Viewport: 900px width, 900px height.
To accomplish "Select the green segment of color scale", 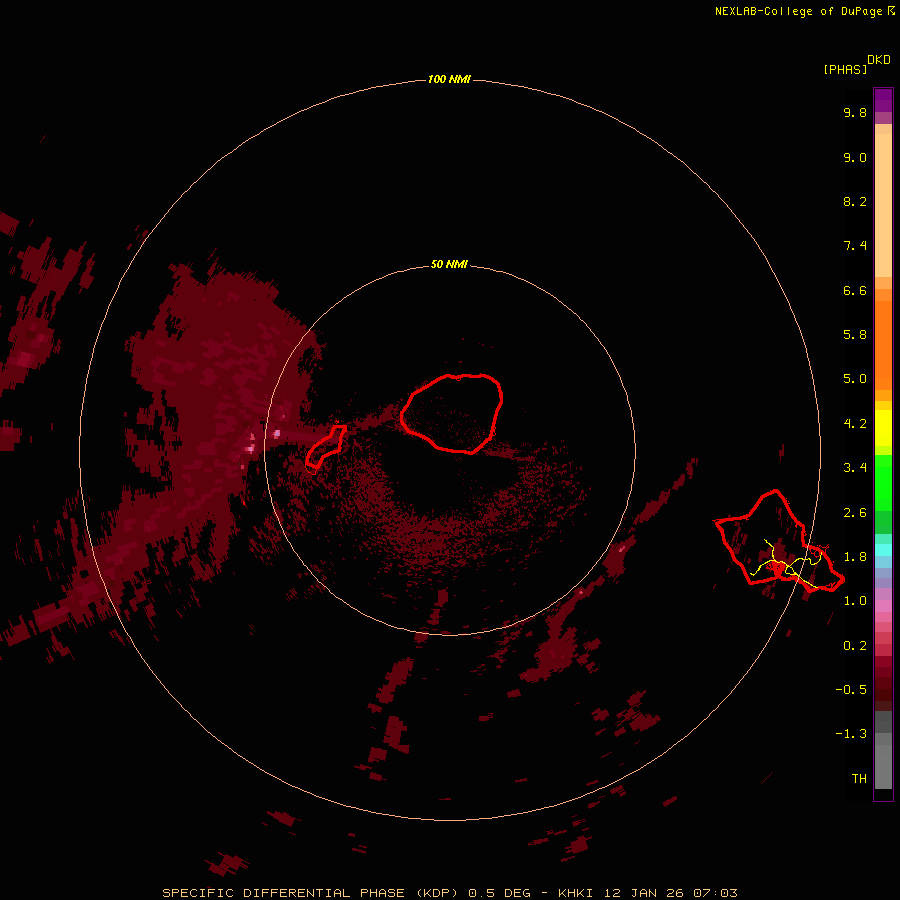I will [883, 483].
